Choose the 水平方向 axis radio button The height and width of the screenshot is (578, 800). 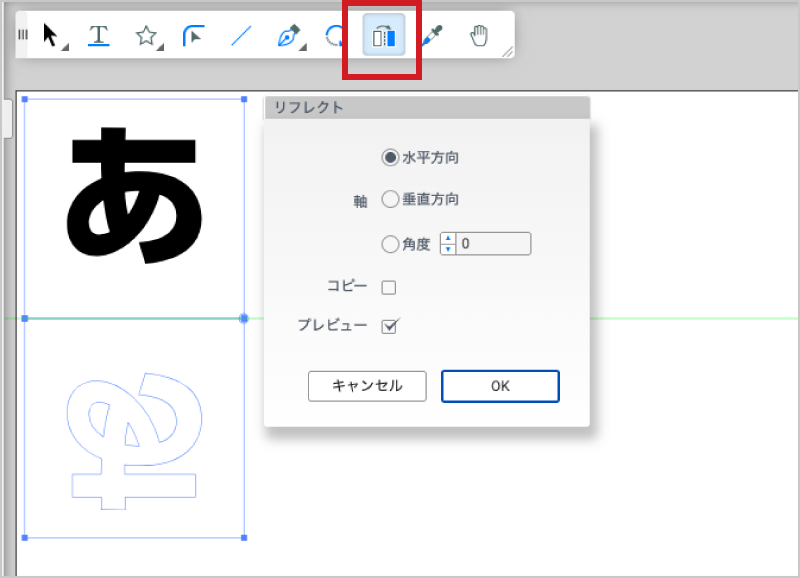coord(390,157)
